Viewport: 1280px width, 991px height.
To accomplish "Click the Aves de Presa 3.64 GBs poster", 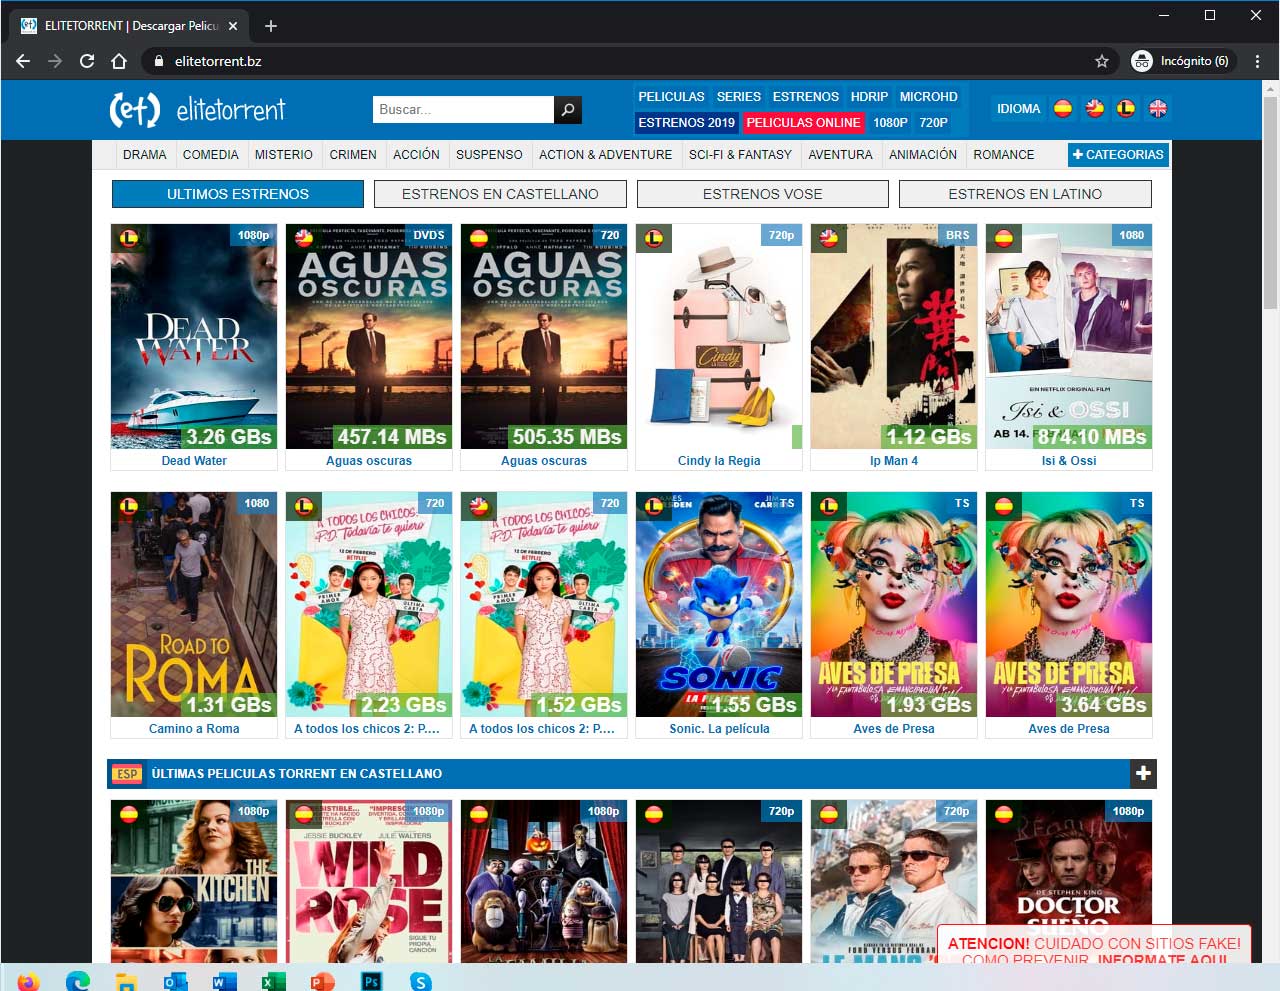I will [1069, 605].
